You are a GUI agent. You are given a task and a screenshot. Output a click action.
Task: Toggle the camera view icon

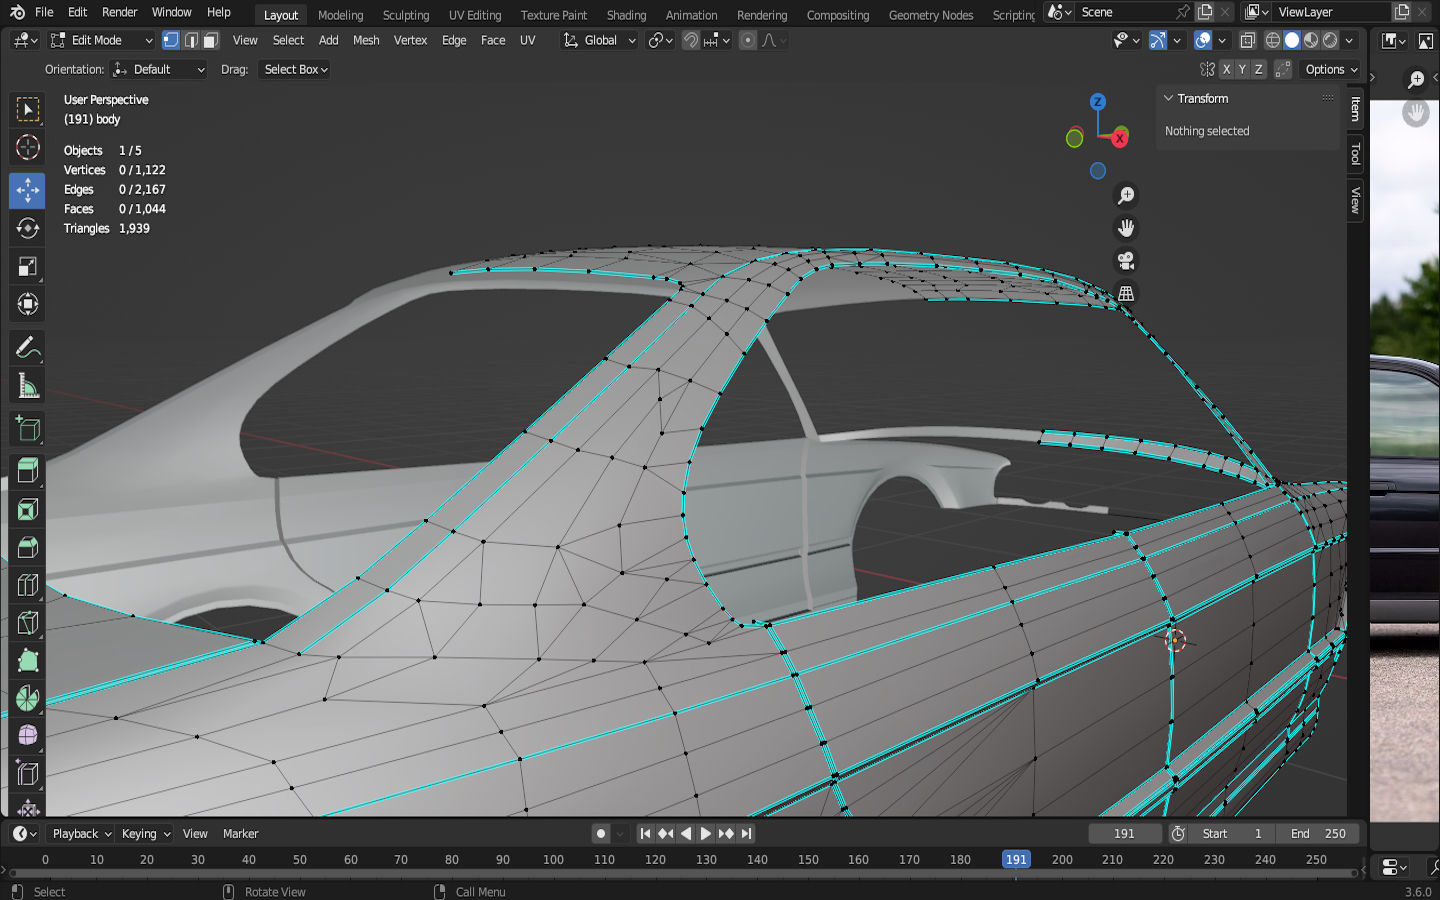[x=1126, y=261]
